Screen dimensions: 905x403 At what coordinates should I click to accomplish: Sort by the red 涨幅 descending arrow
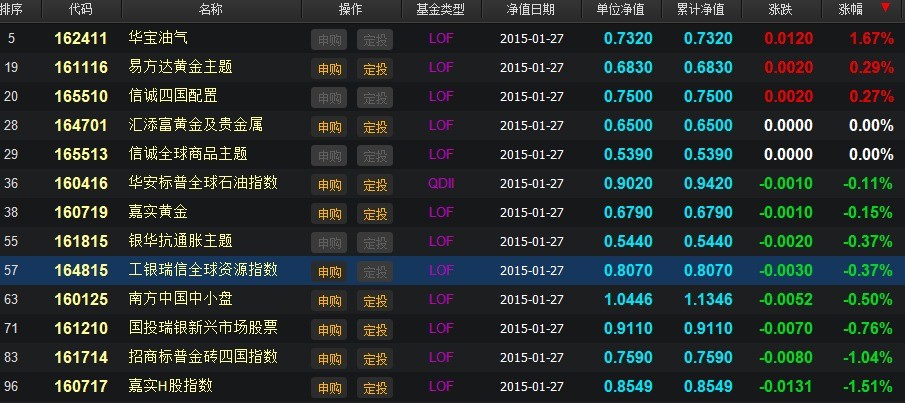click(x=885, y=8)
